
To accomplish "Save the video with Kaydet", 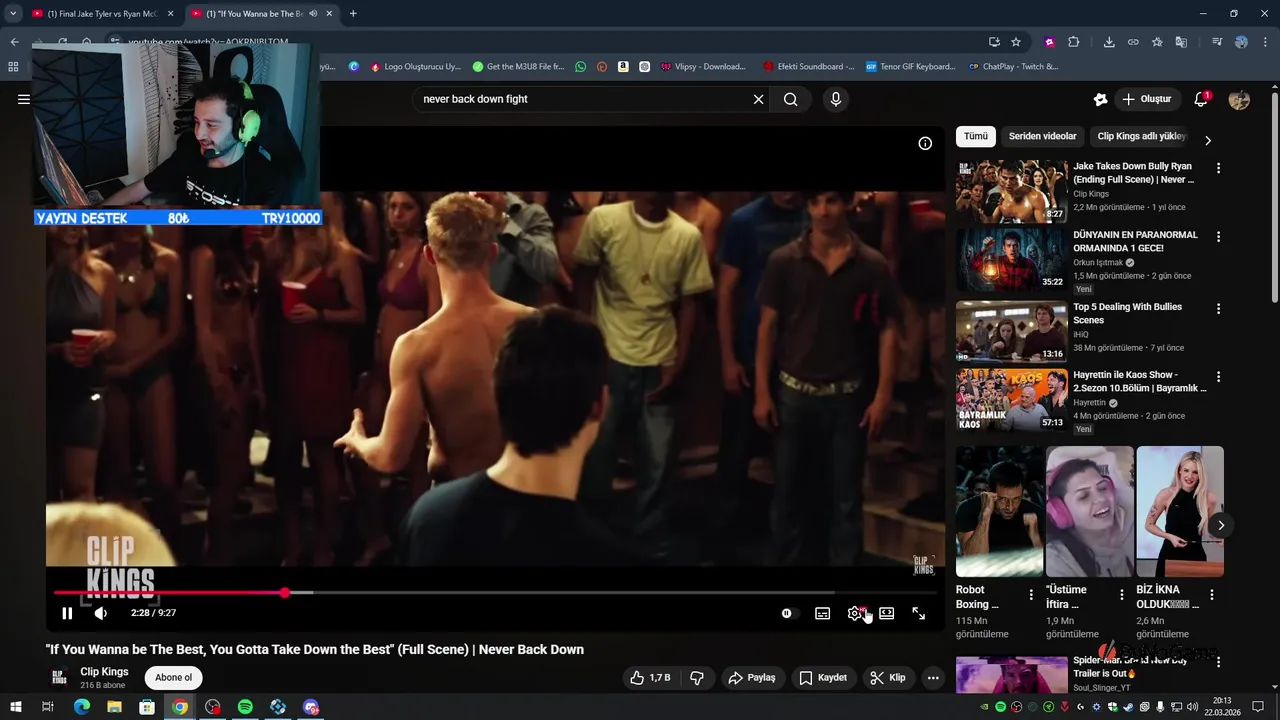I will tap(822, 678).
